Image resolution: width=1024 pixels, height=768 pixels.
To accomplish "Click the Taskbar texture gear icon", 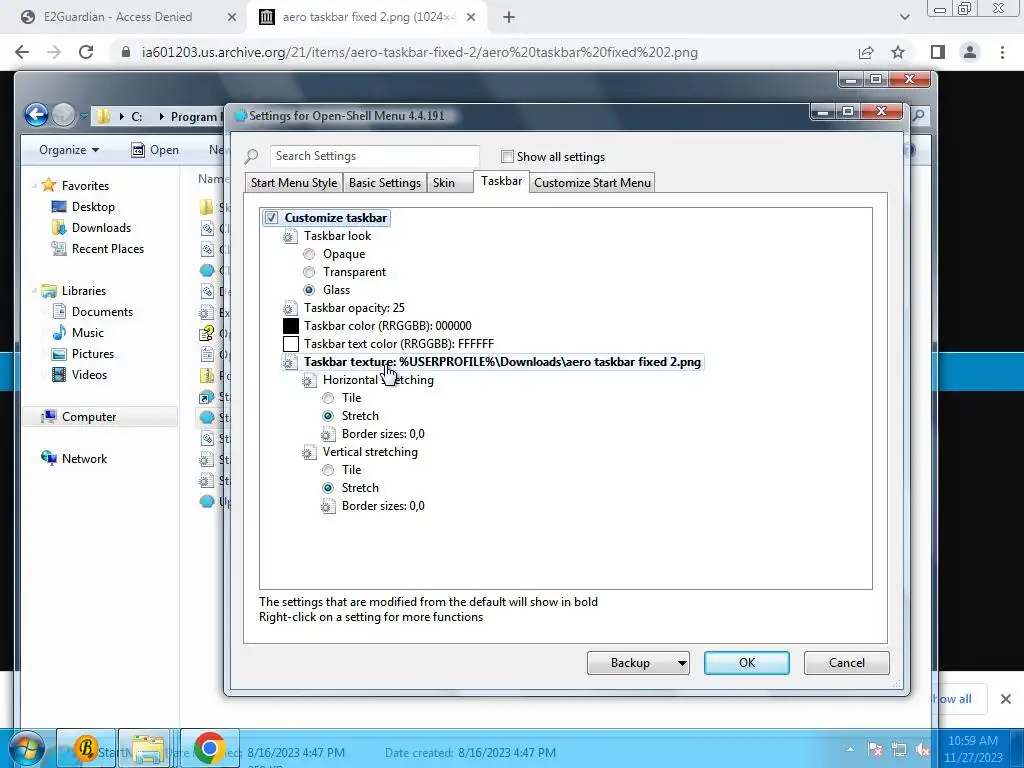I will pos(290,362).
